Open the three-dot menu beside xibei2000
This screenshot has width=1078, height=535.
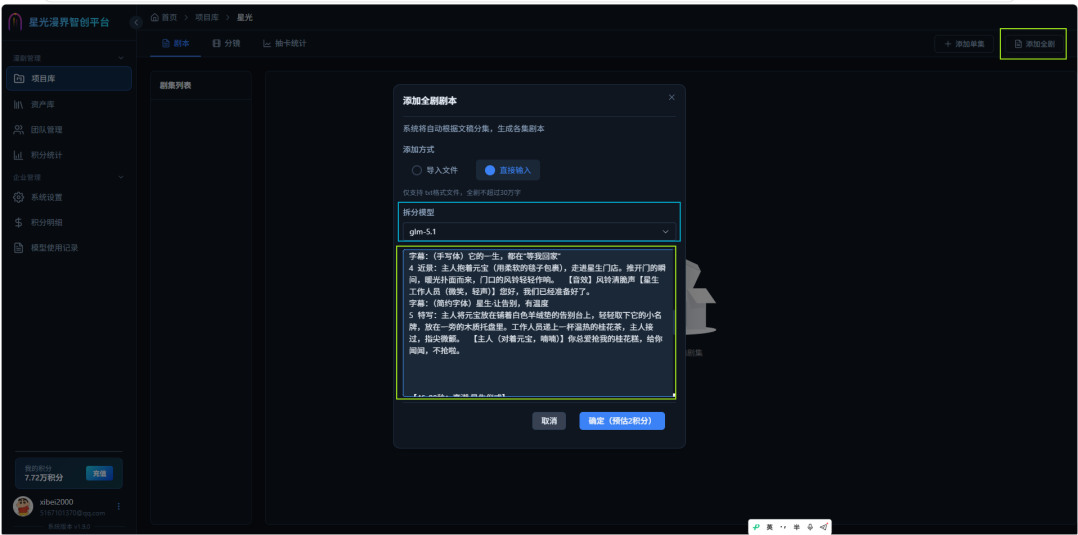pyautogui.click(x=118, y=506)
